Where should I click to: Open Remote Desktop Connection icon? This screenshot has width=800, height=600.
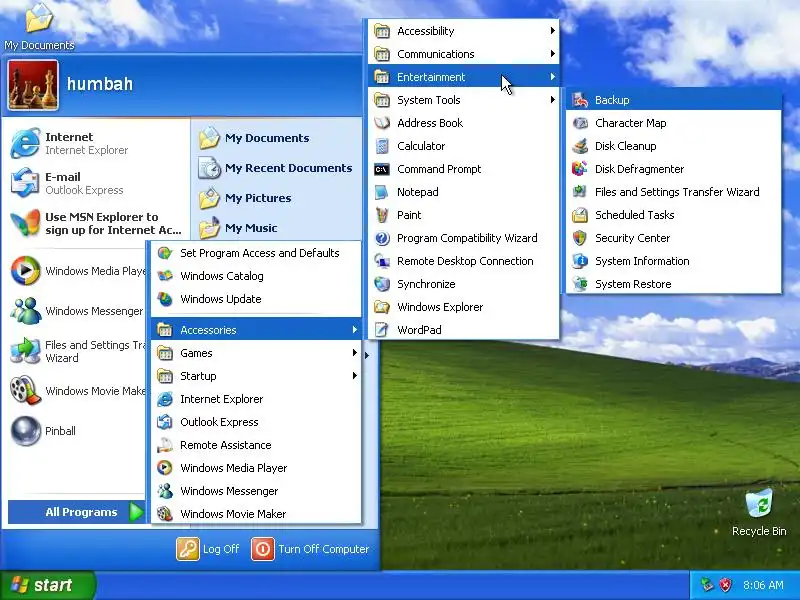point(382,261)
